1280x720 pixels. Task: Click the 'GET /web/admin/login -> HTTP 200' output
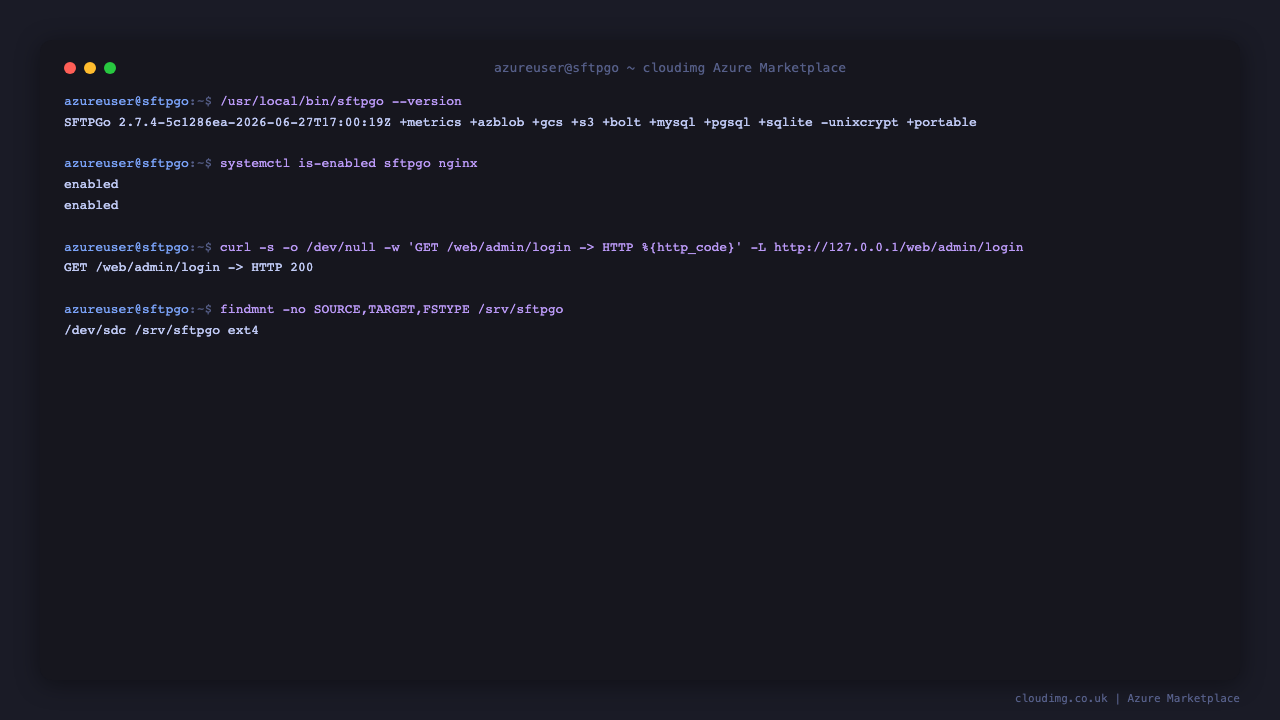pos(189,267)
